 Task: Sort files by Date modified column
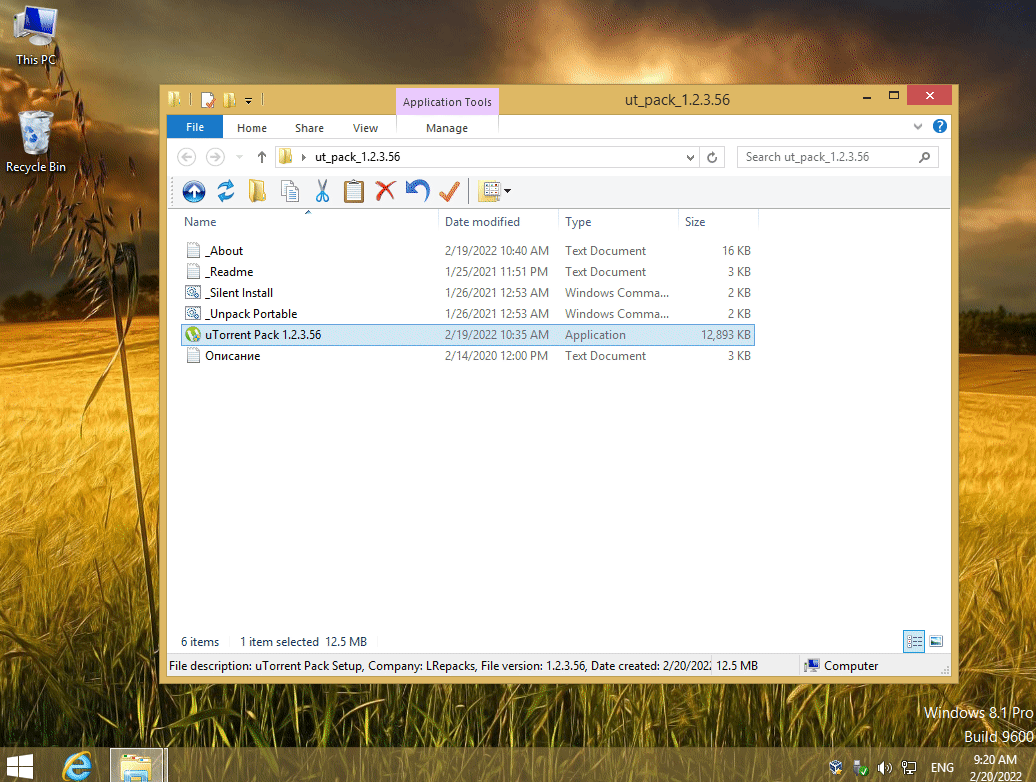pyautogui.click(x=498, y=222)
